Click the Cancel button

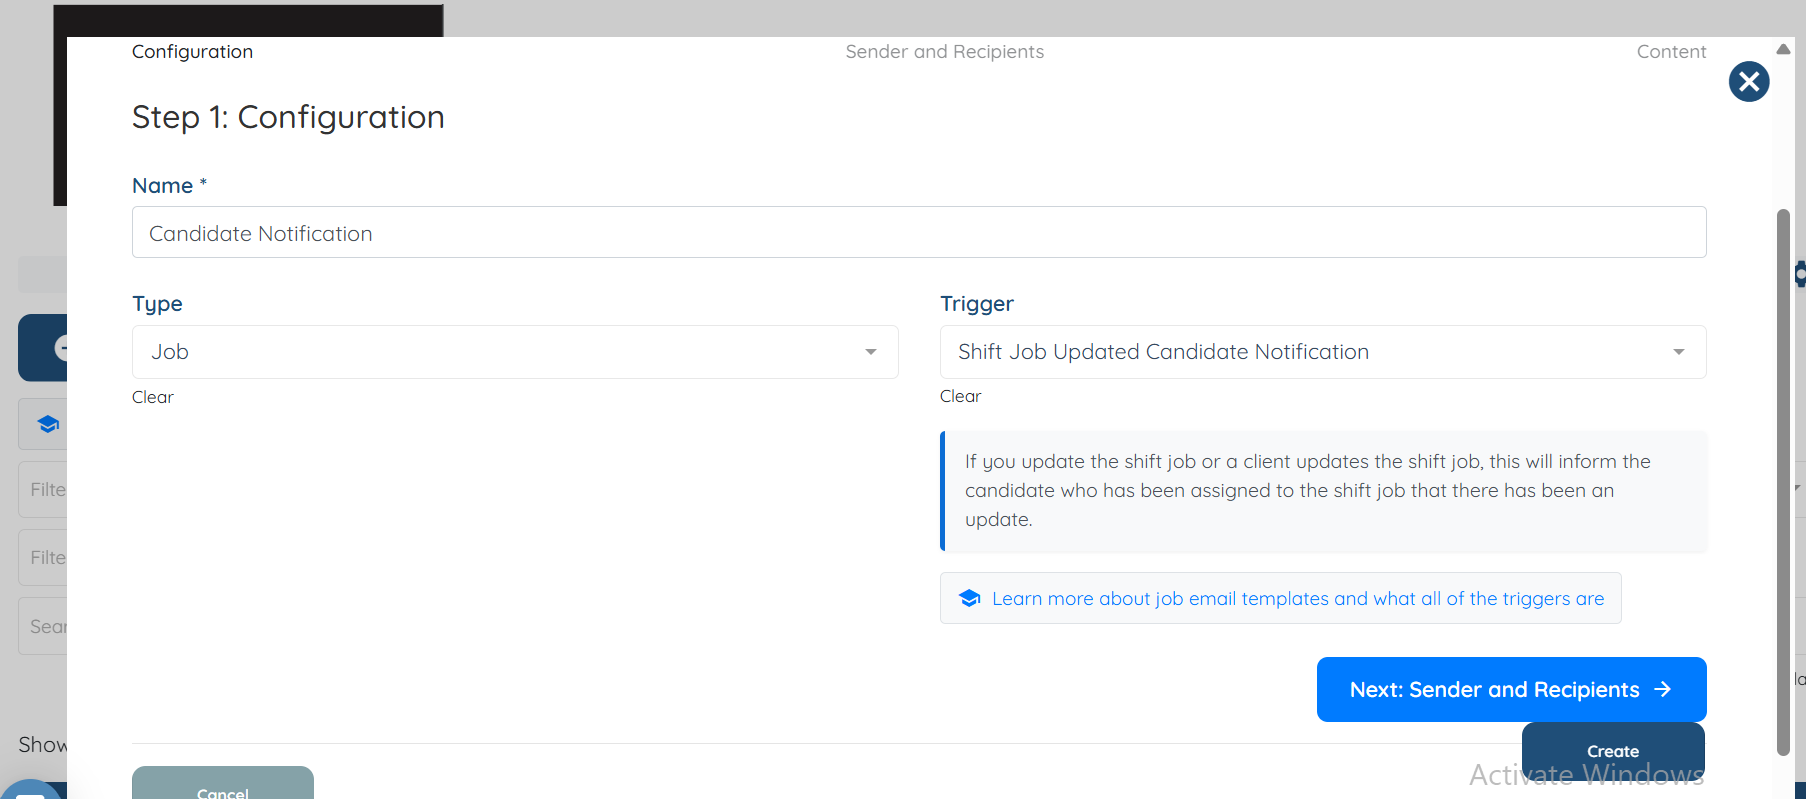[x=223, y=786]
